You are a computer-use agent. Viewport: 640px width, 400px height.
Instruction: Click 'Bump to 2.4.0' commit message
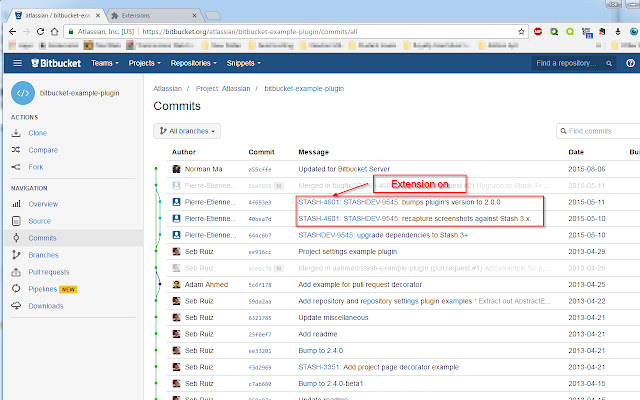320,351
